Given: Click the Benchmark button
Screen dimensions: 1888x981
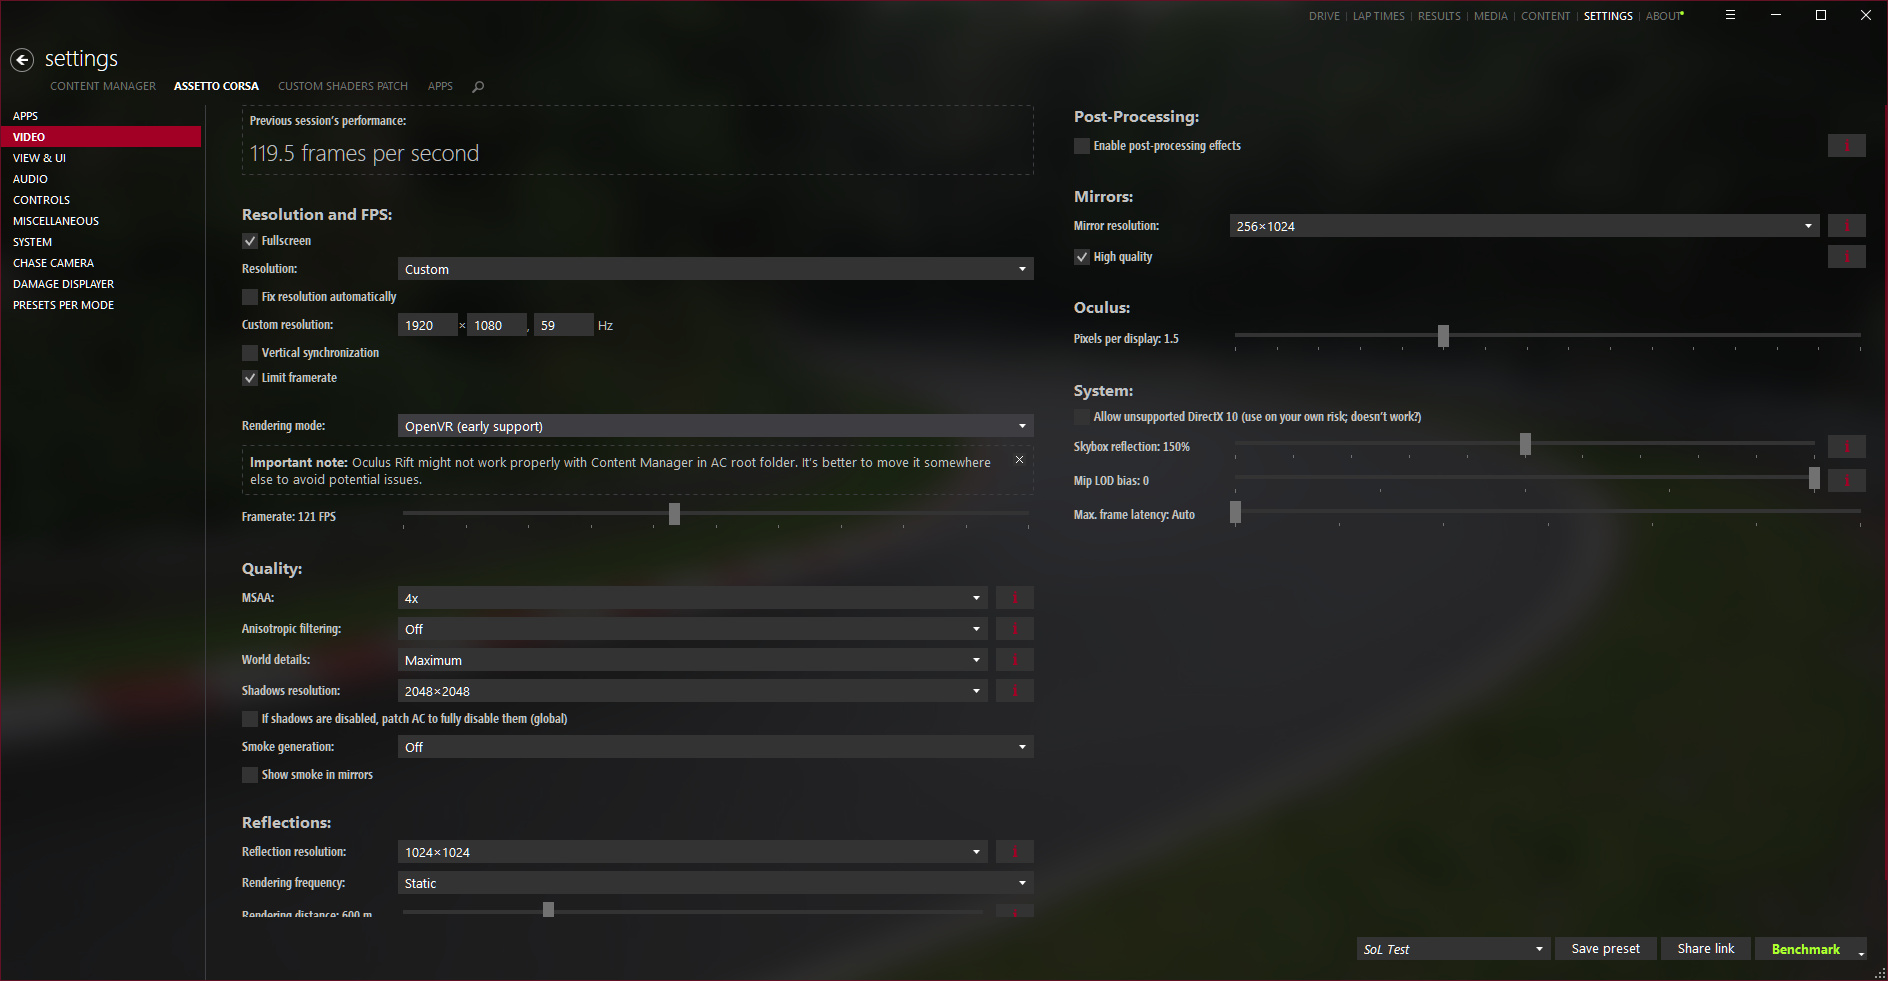Looking at the screenshot, I should [1805, 949].
